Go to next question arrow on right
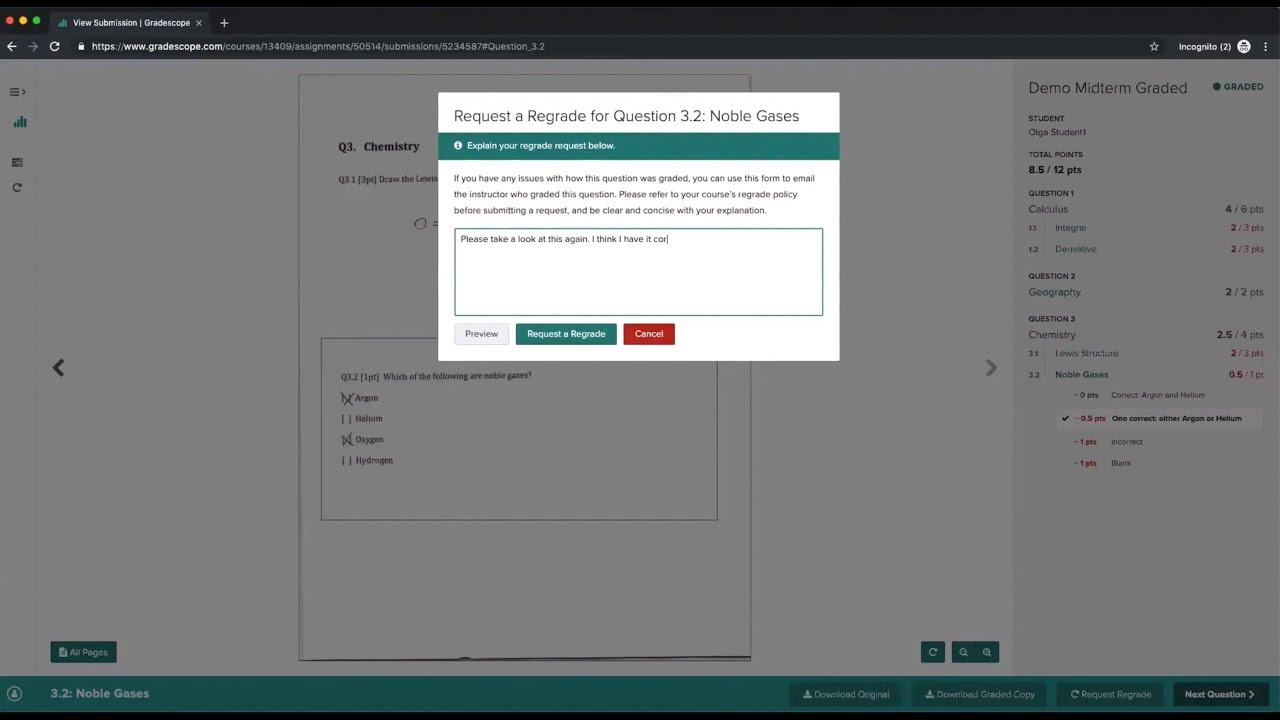The image size is (1280, 720). [x=991, y=368]
